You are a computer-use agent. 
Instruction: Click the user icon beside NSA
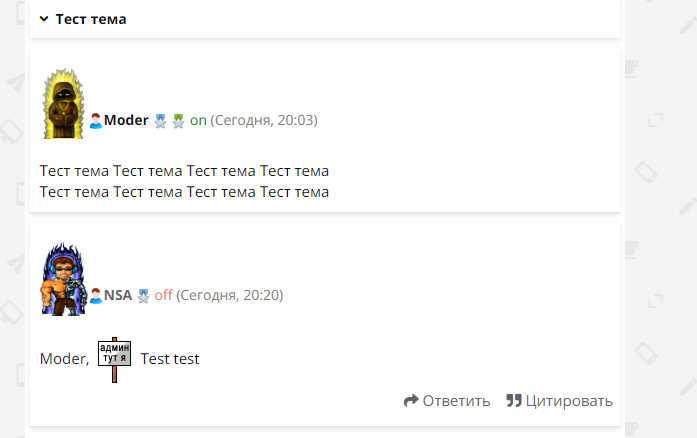[x=96, y=296]
